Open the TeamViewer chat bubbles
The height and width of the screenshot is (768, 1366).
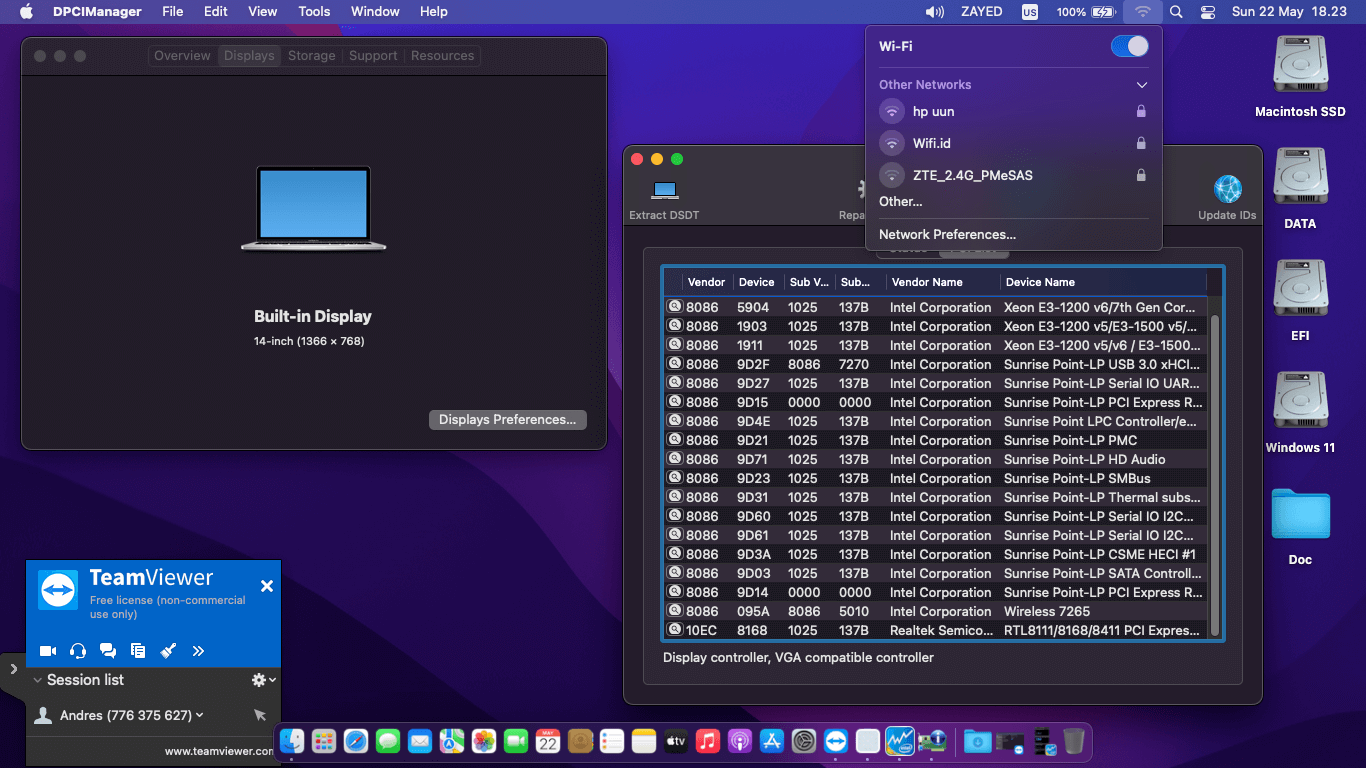108,651
